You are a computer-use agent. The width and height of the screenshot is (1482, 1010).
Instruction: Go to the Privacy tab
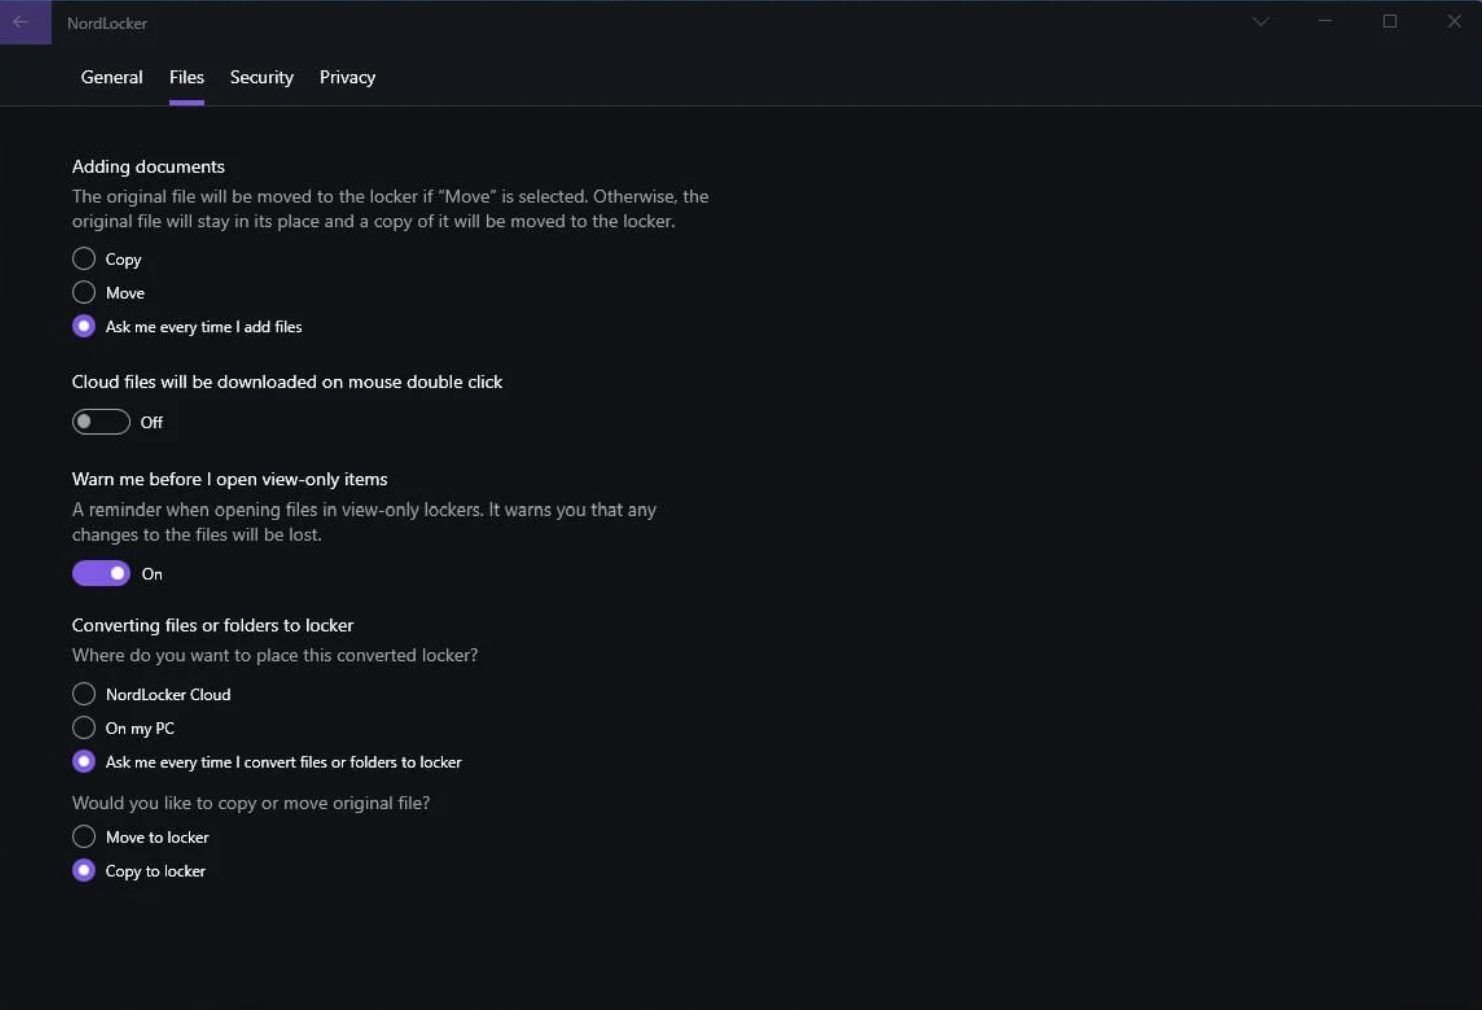347,77
